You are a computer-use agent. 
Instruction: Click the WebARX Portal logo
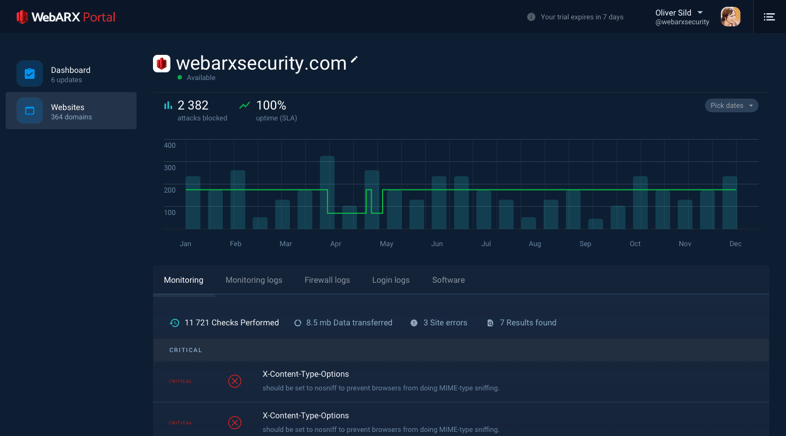click(66, 17)
